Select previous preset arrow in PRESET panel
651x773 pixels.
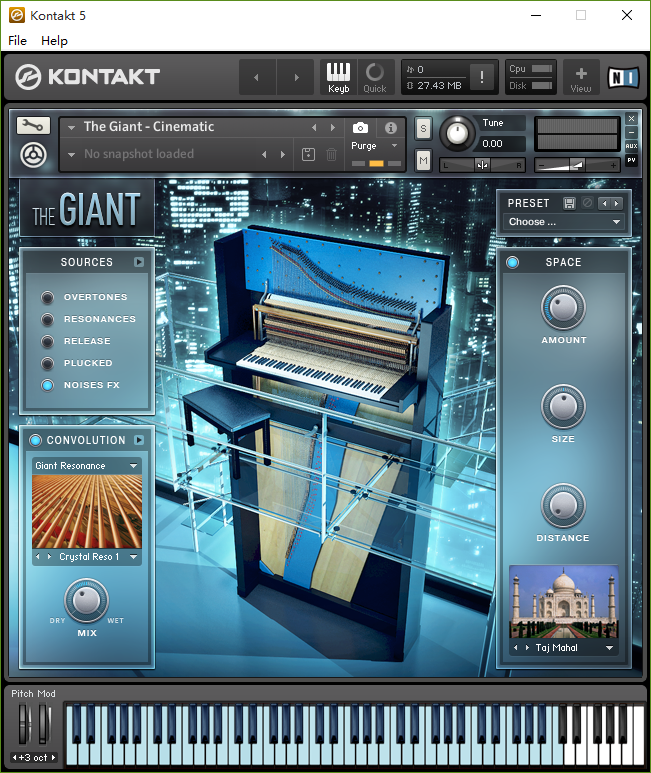click(x=605, y=203)
